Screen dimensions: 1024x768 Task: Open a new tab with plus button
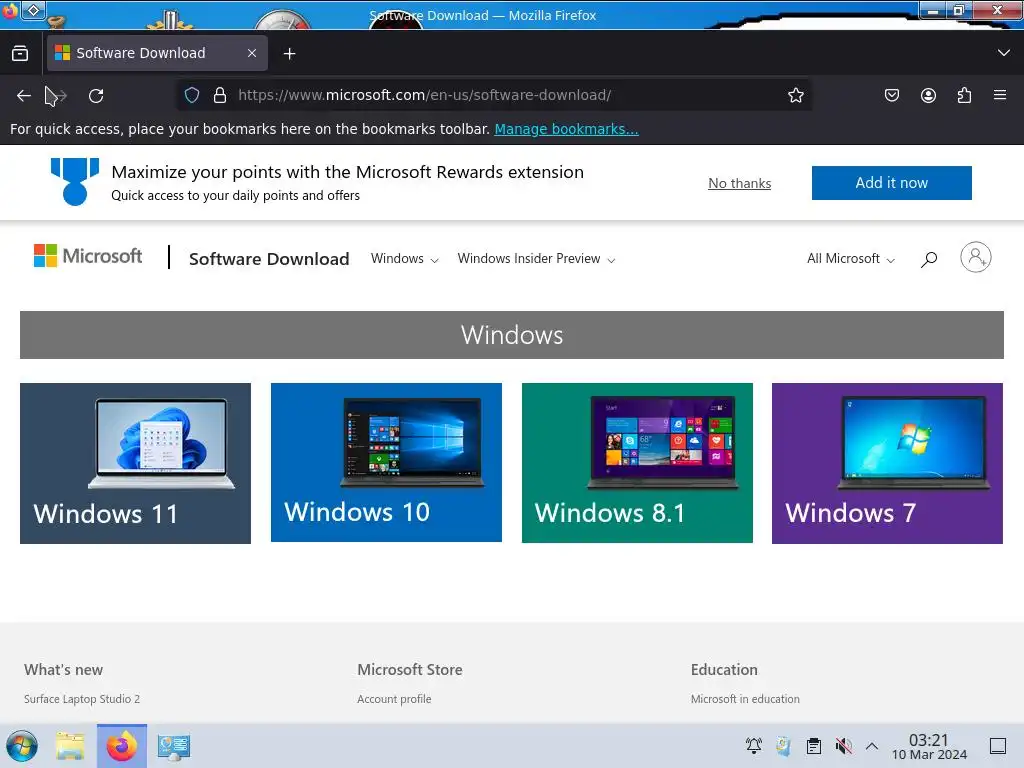click(x=289, y=54)
